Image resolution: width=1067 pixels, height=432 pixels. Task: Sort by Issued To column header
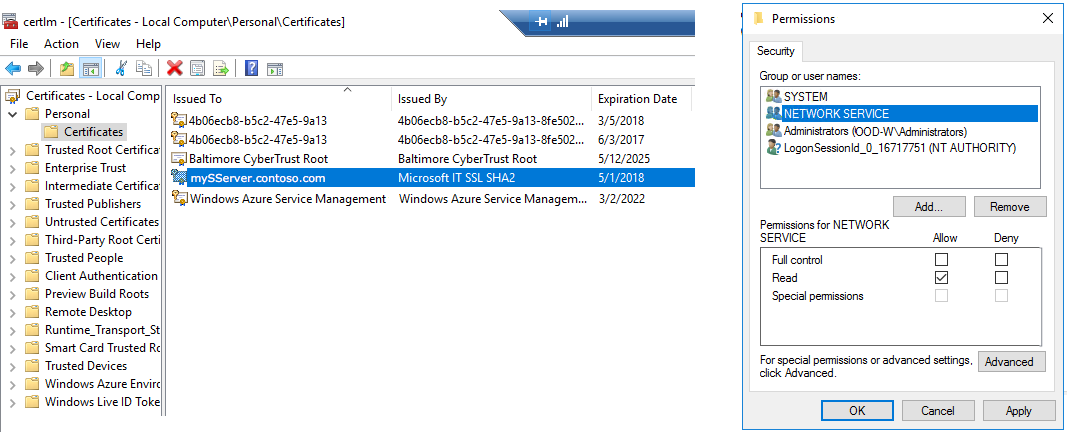(279, 99)
